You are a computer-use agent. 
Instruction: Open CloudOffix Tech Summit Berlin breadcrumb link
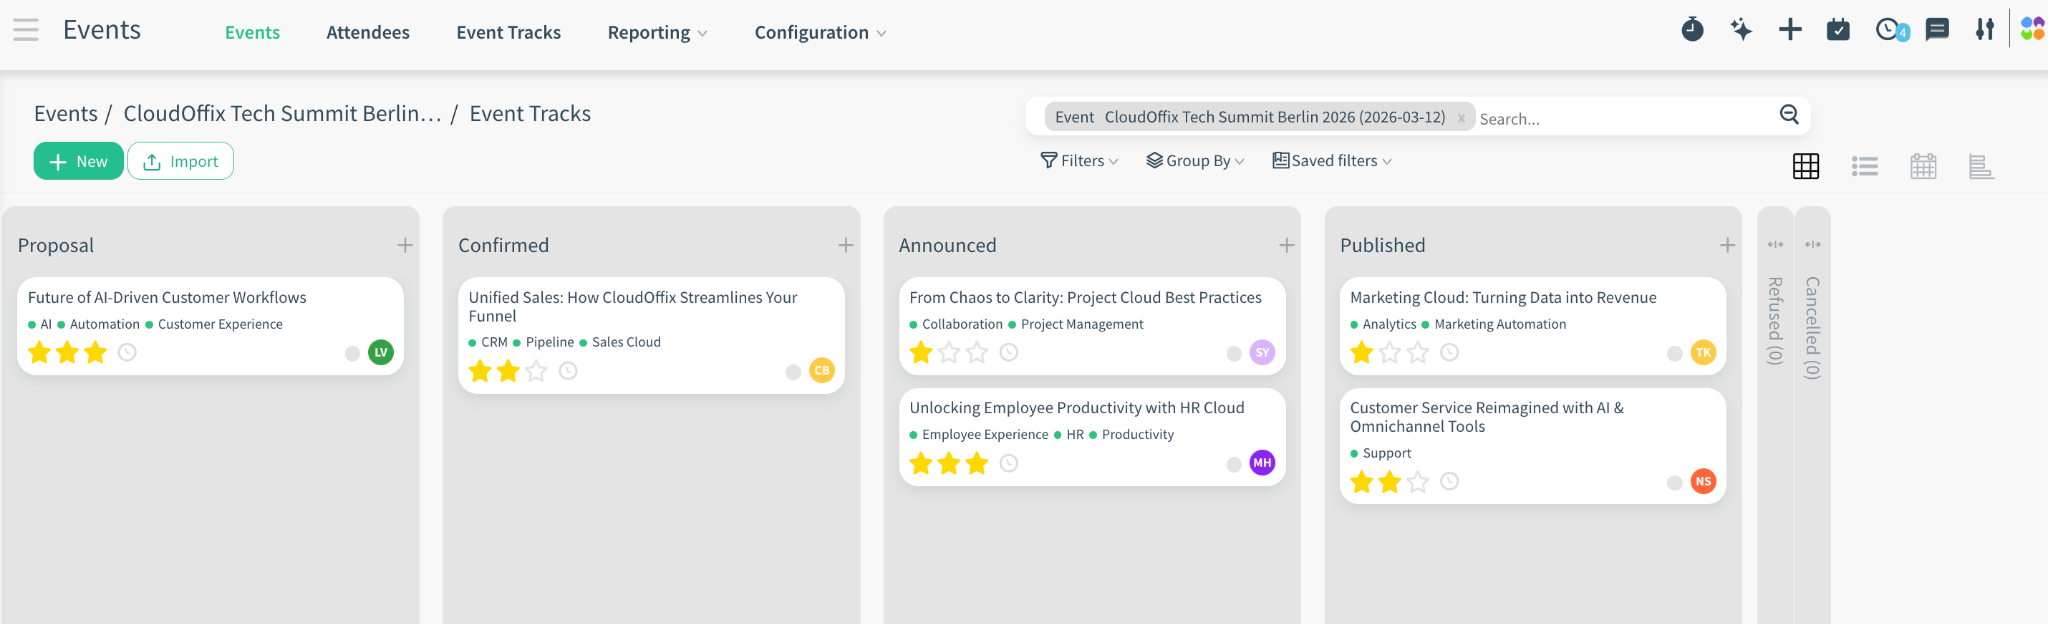tap(282, 113)
